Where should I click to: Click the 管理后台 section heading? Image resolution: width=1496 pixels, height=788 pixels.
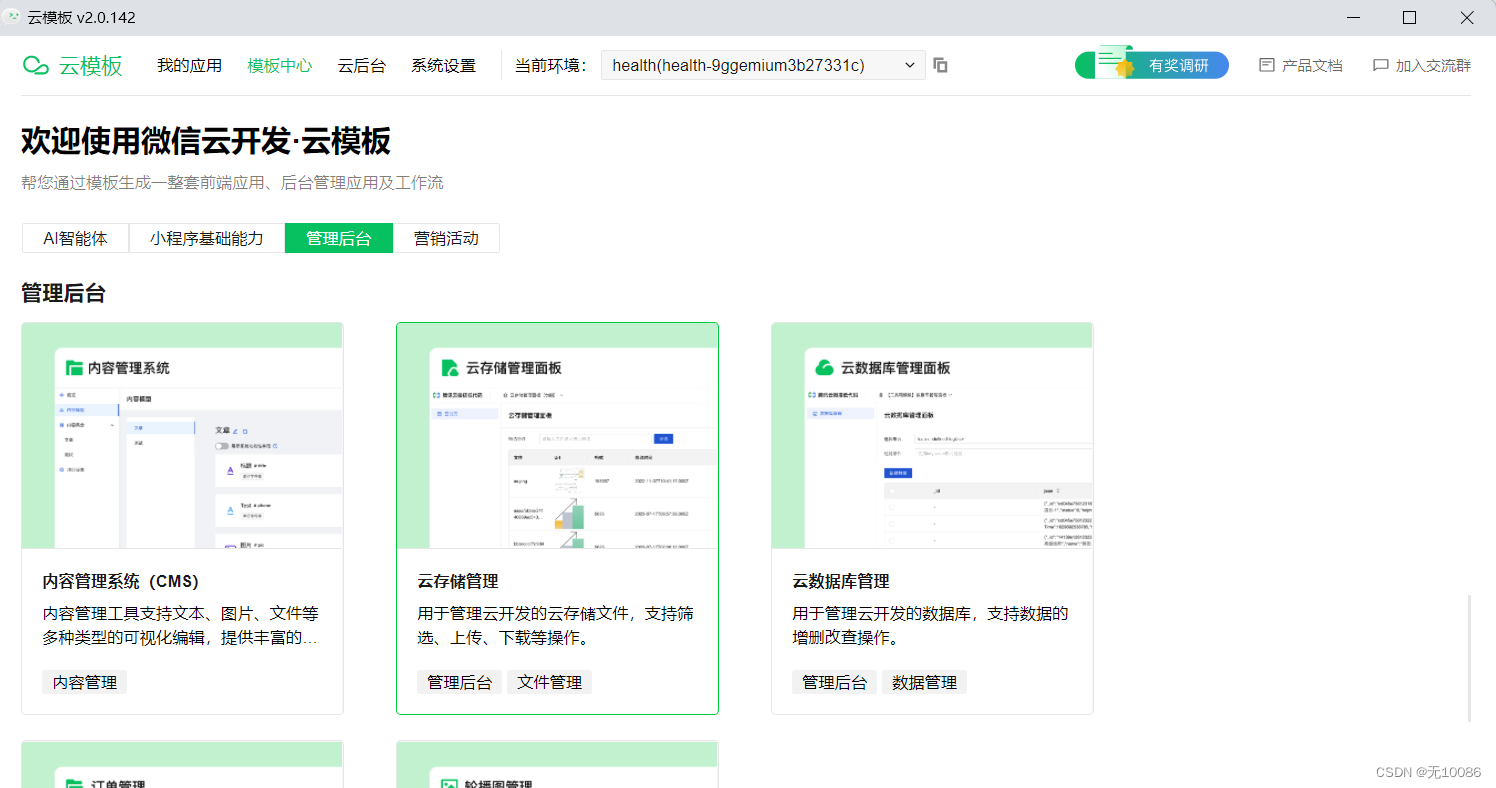(63, 293)
